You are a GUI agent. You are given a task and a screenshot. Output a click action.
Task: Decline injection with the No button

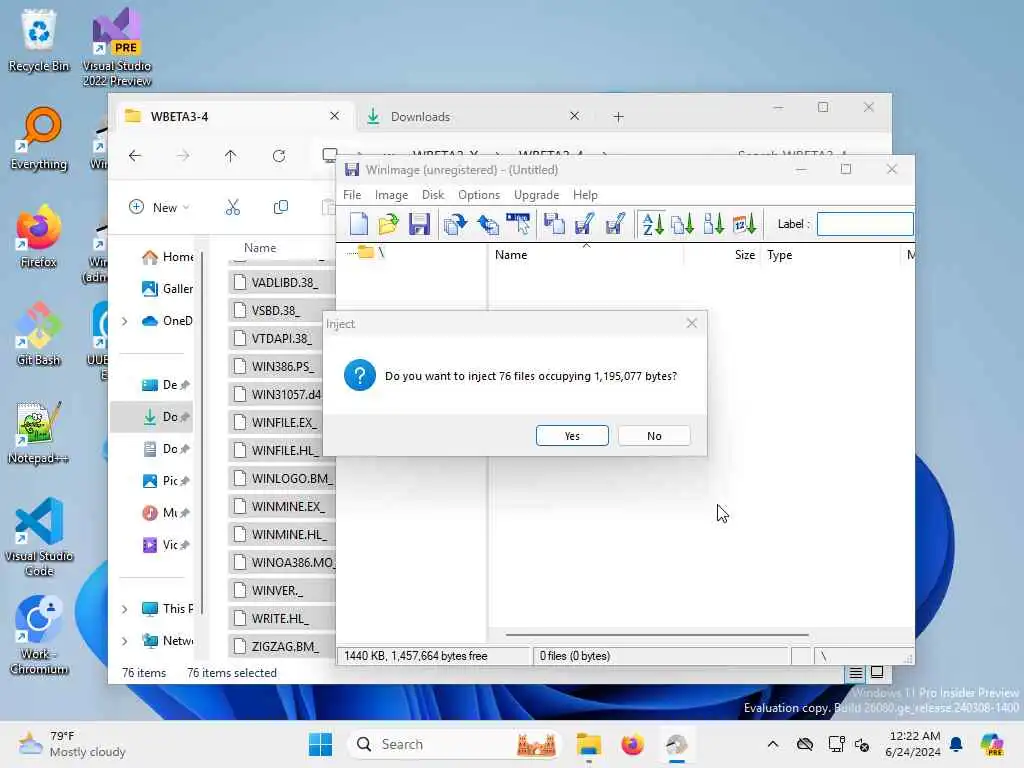coord(654,436)
